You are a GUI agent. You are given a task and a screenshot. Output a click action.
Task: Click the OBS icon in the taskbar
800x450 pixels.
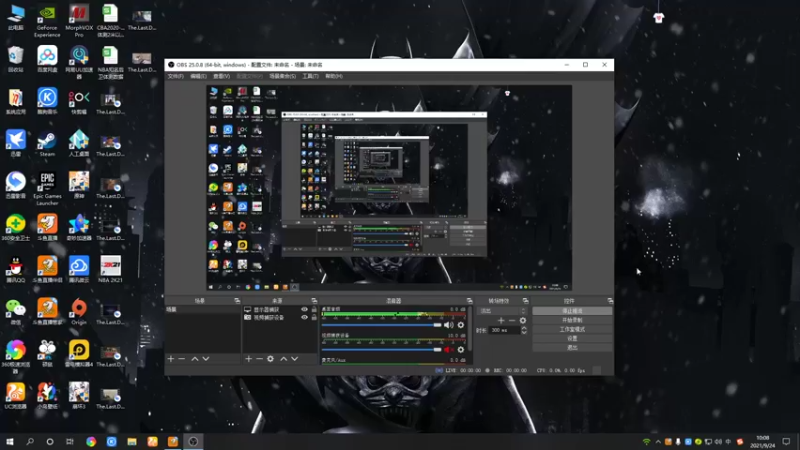pyautogui.click(x=193, y=442)
